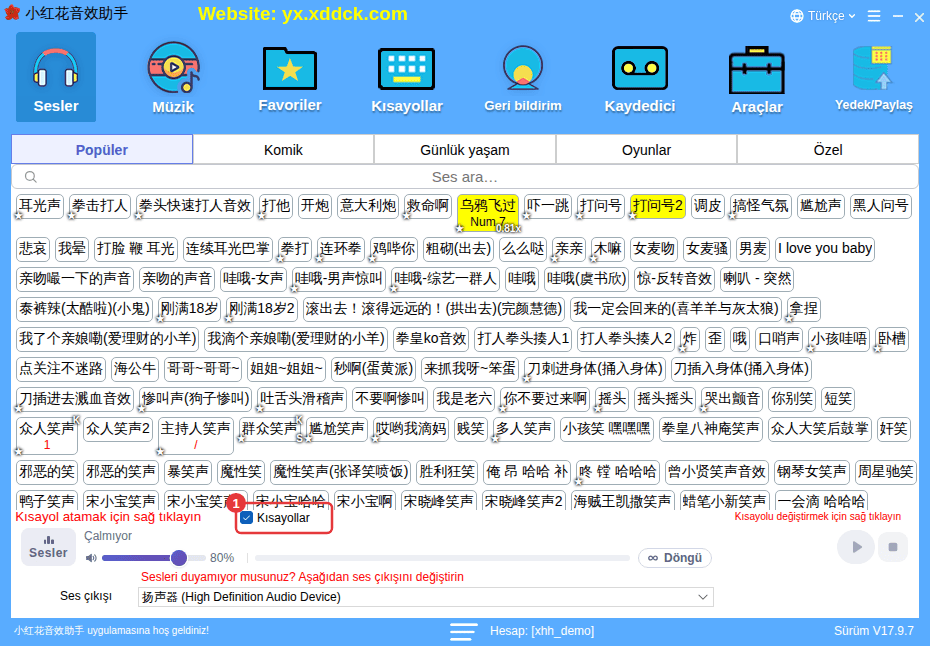The image size is (930, 646).
Task: Open the hamburger menu in title bar
Action: (874, 16)
